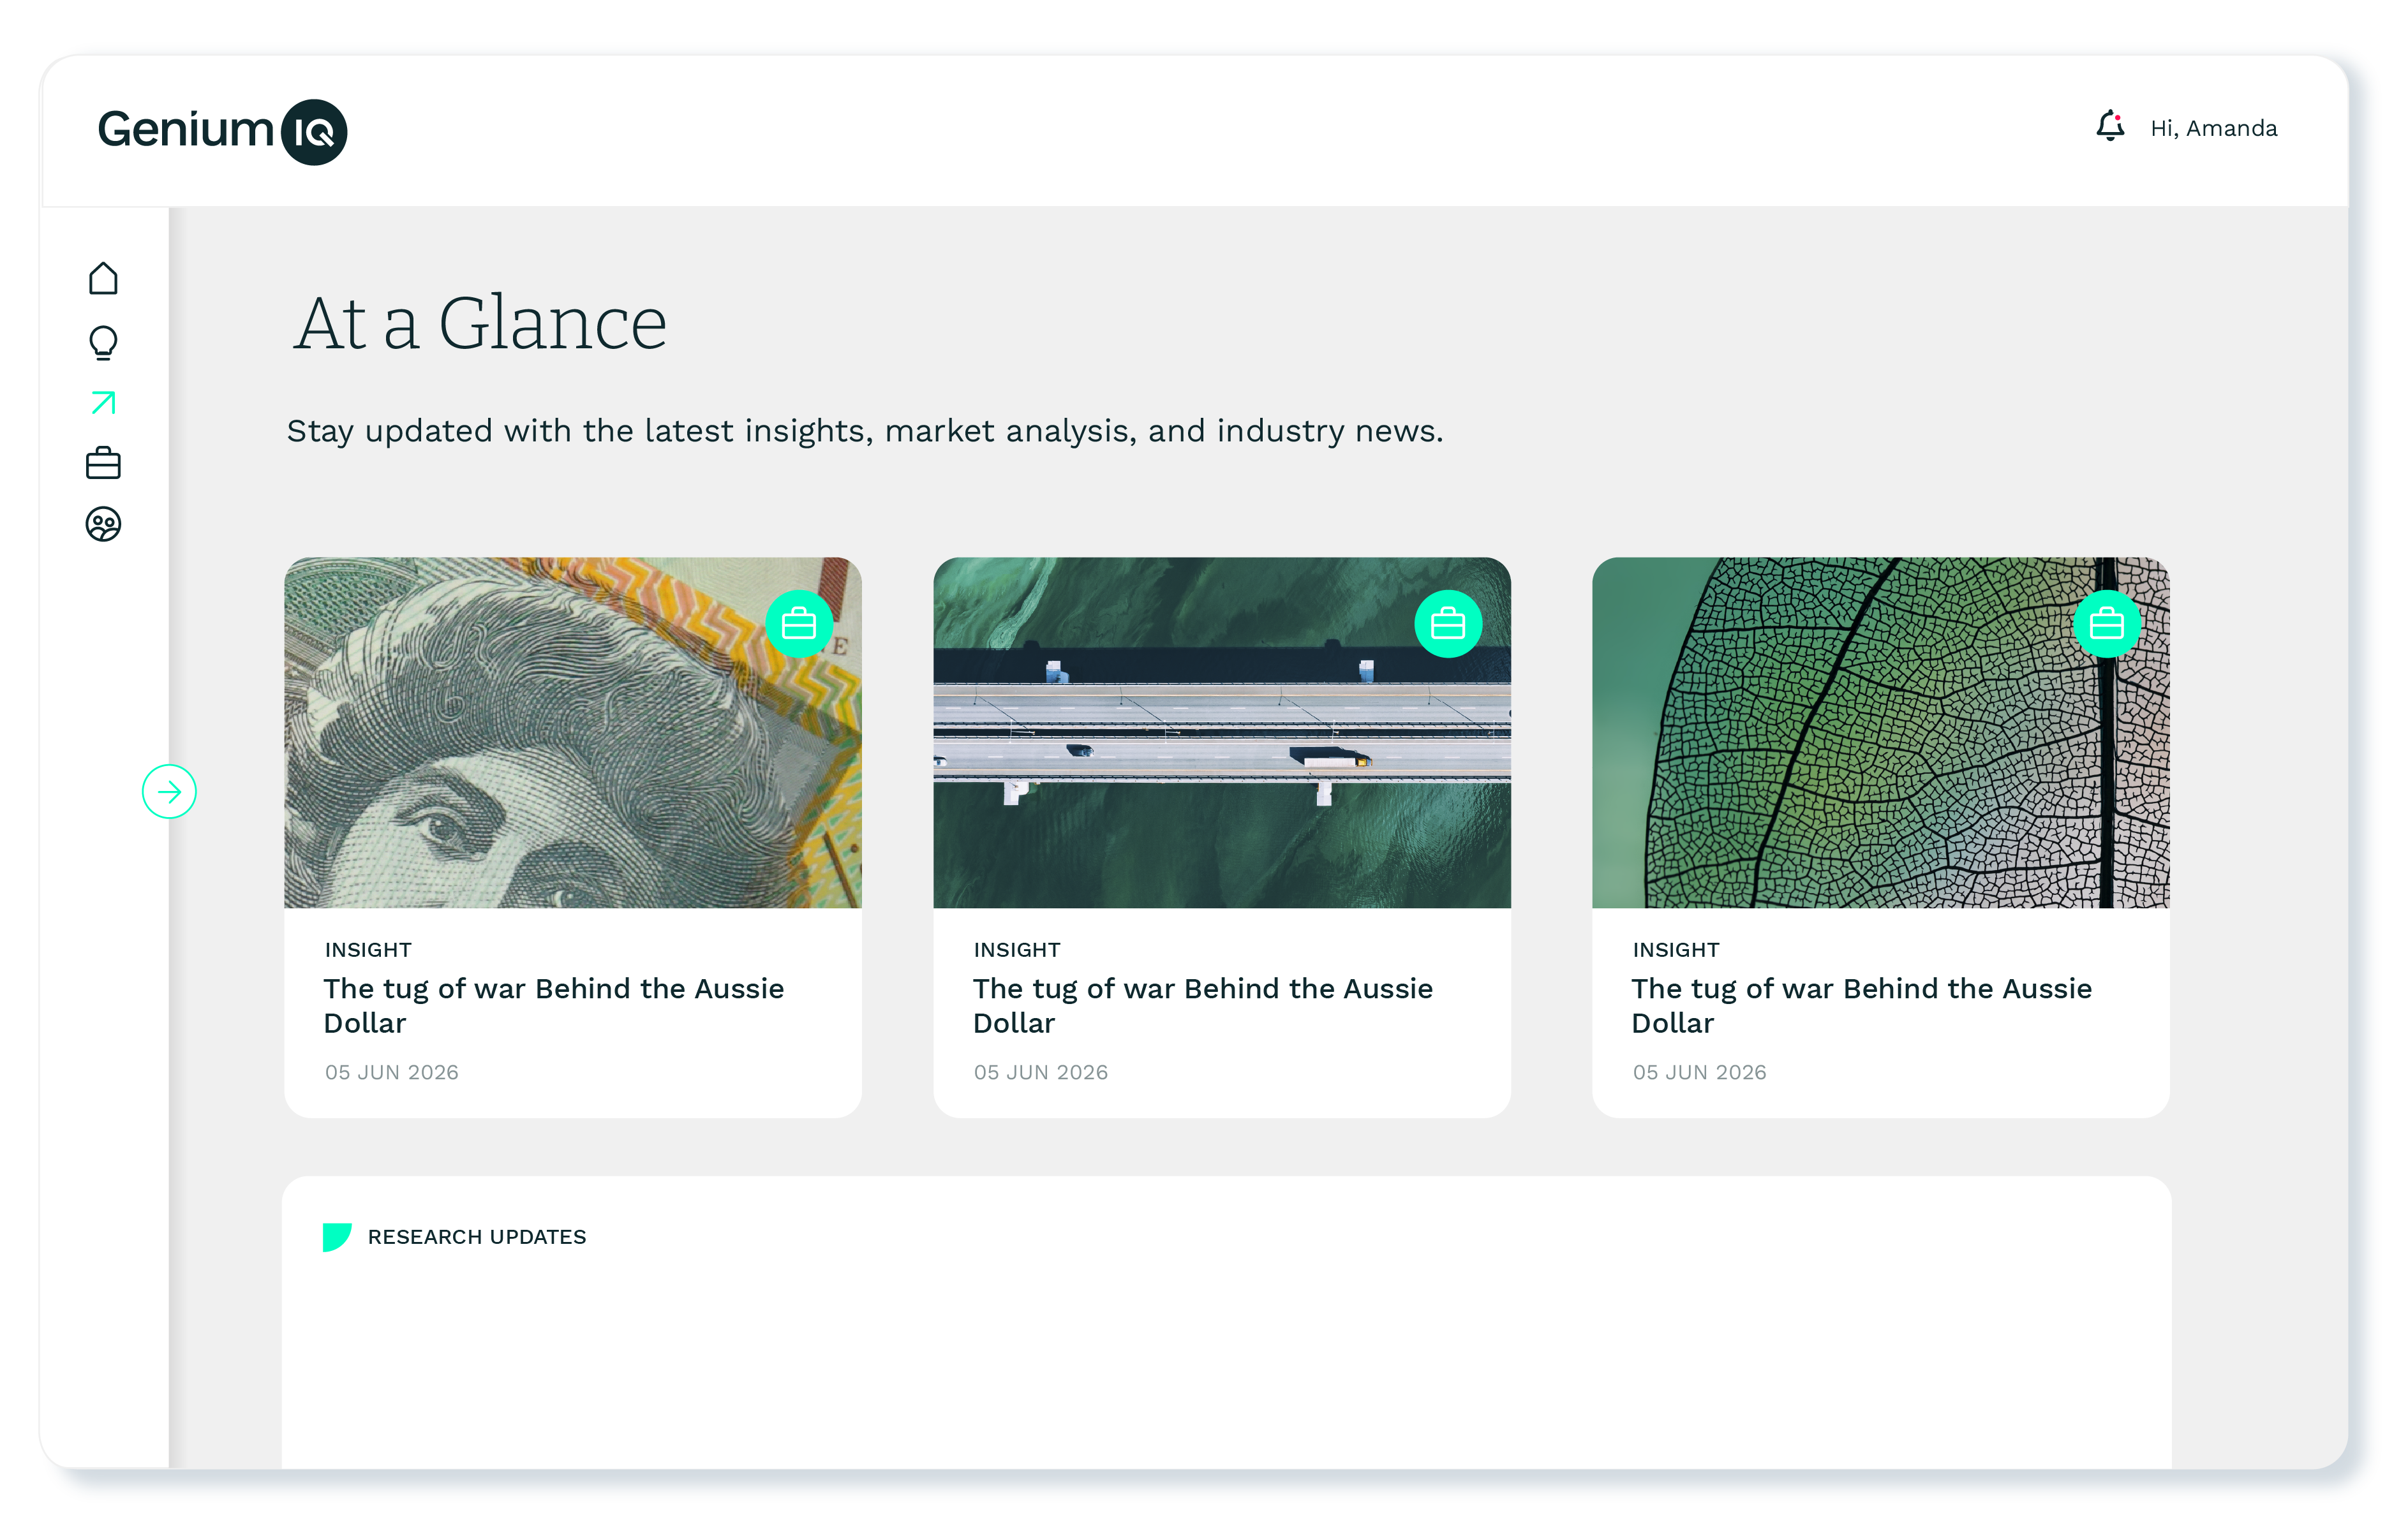
Task: Click the briefcase badge on the leaf card
Action: [x=2107, y=624]
